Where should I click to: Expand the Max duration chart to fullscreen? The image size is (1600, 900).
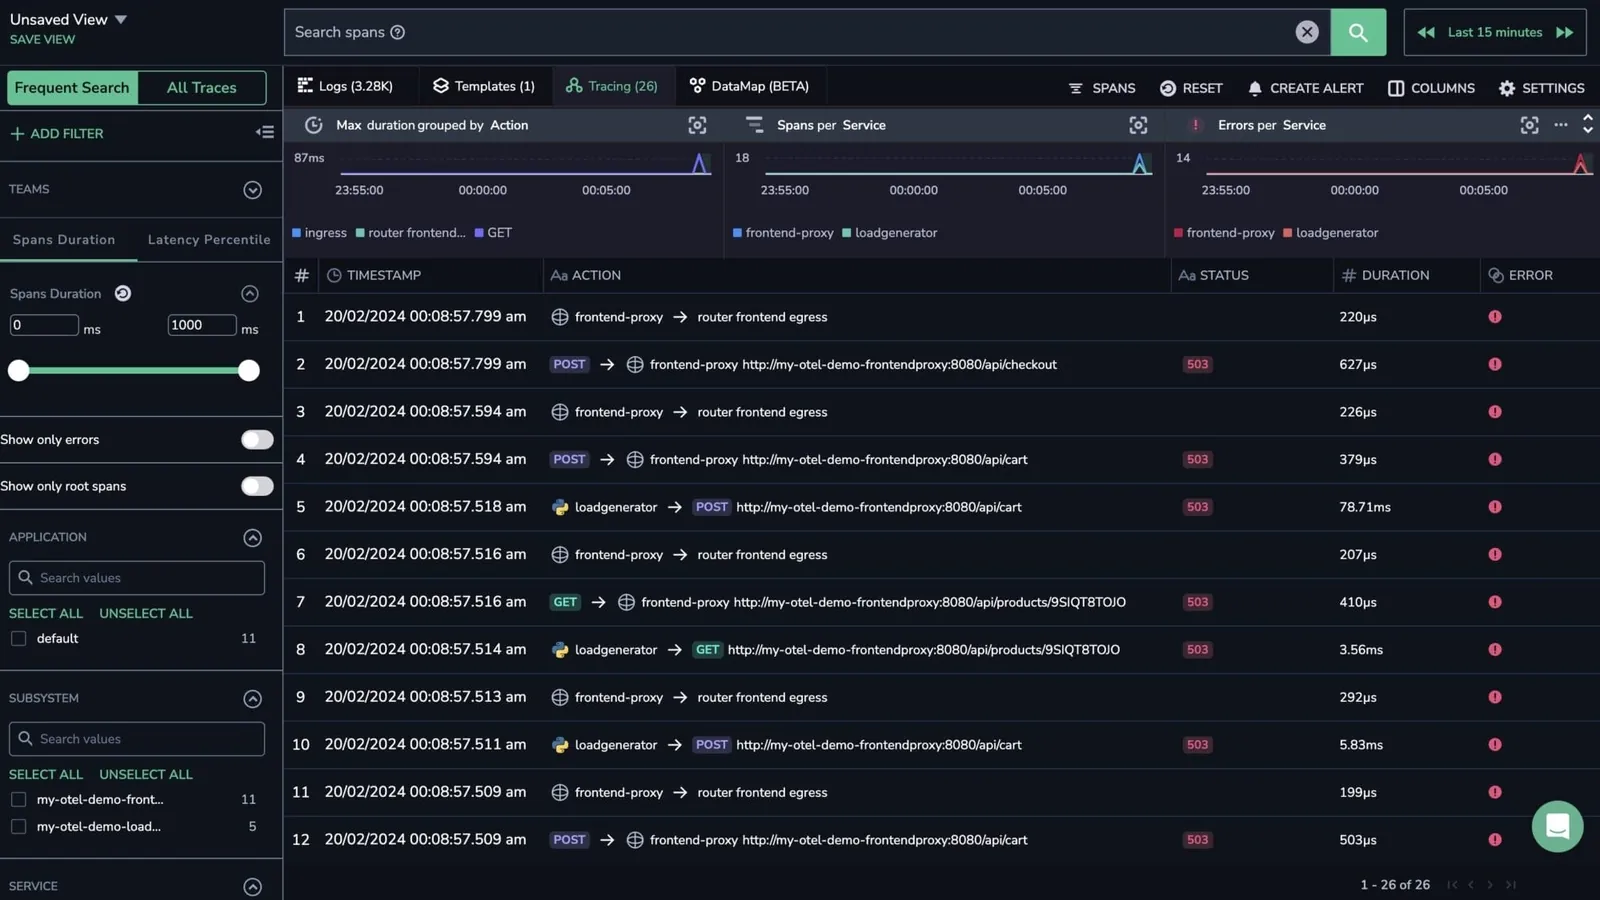point(697,125)
